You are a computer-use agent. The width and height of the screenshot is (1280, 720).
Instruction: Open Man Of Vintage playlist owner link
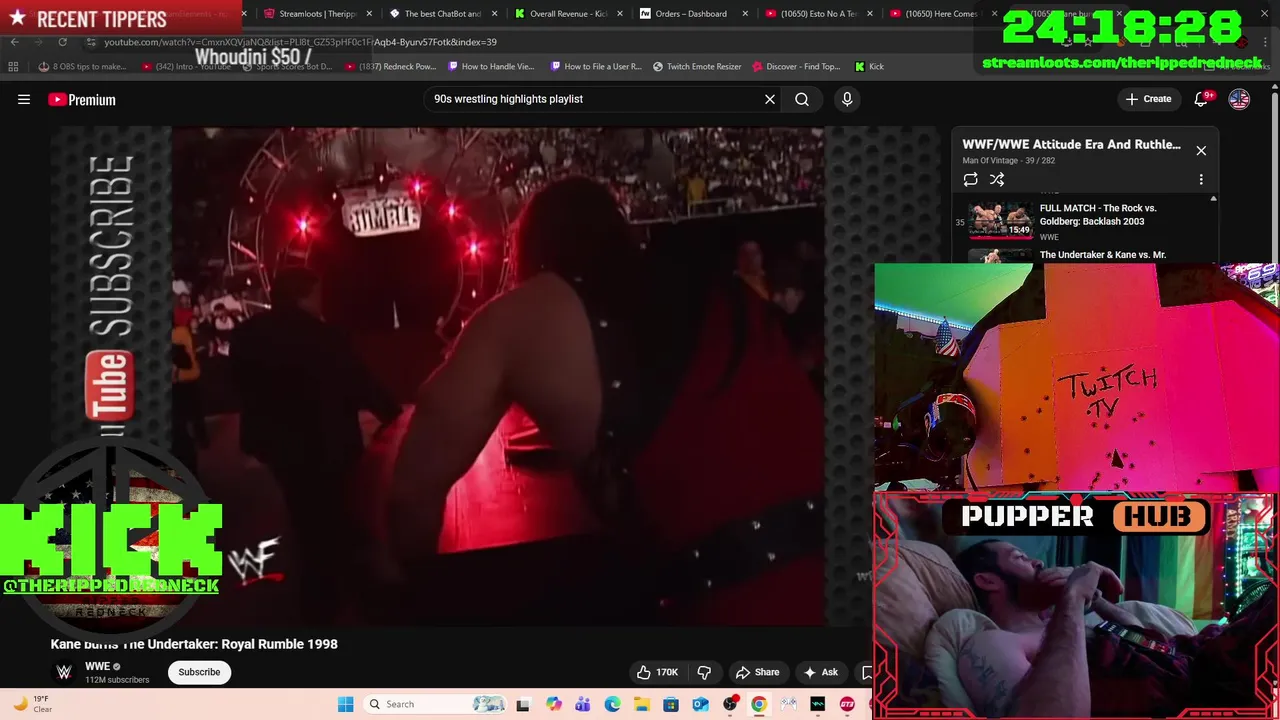990,160
